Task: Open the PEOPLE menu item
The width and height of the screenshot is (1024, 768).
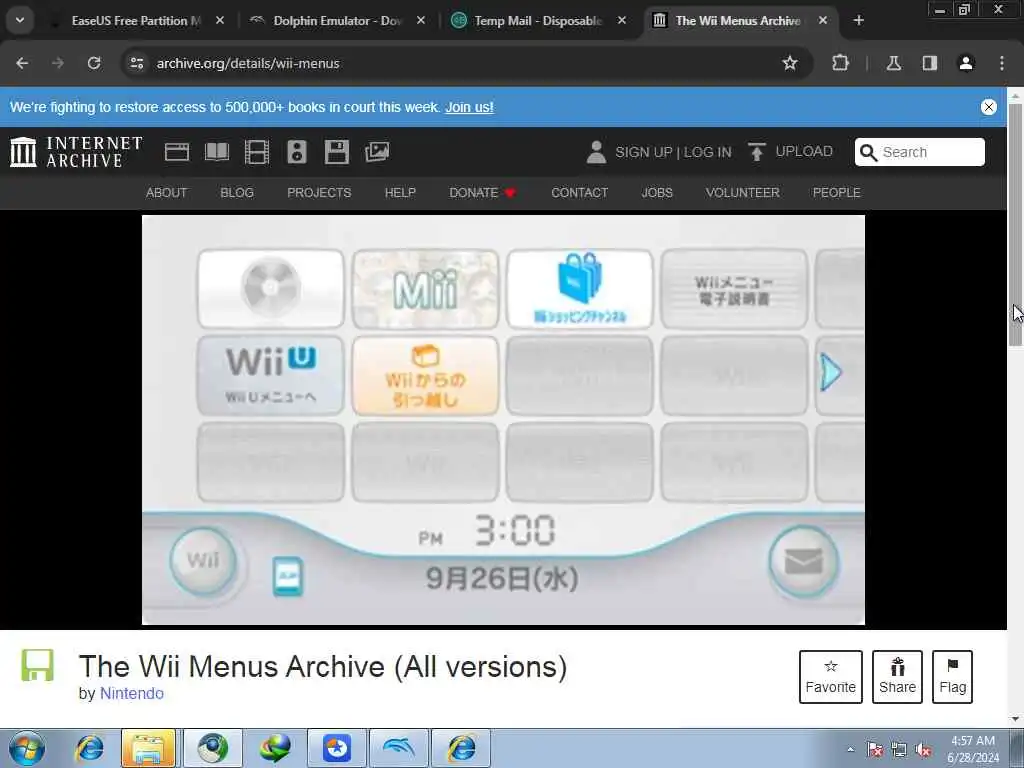Action: pos(837,193)
